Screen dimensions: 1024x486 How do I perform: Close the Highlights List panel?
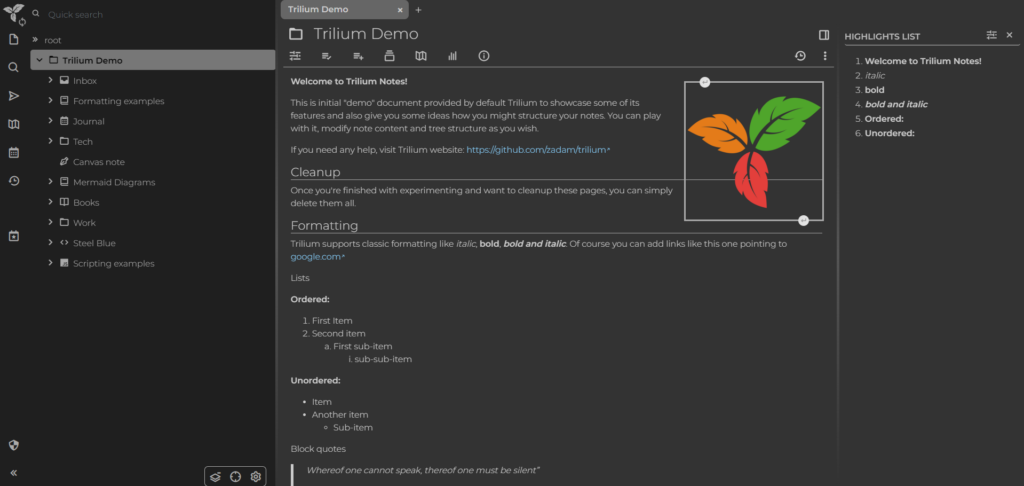tap(1009, 35)
